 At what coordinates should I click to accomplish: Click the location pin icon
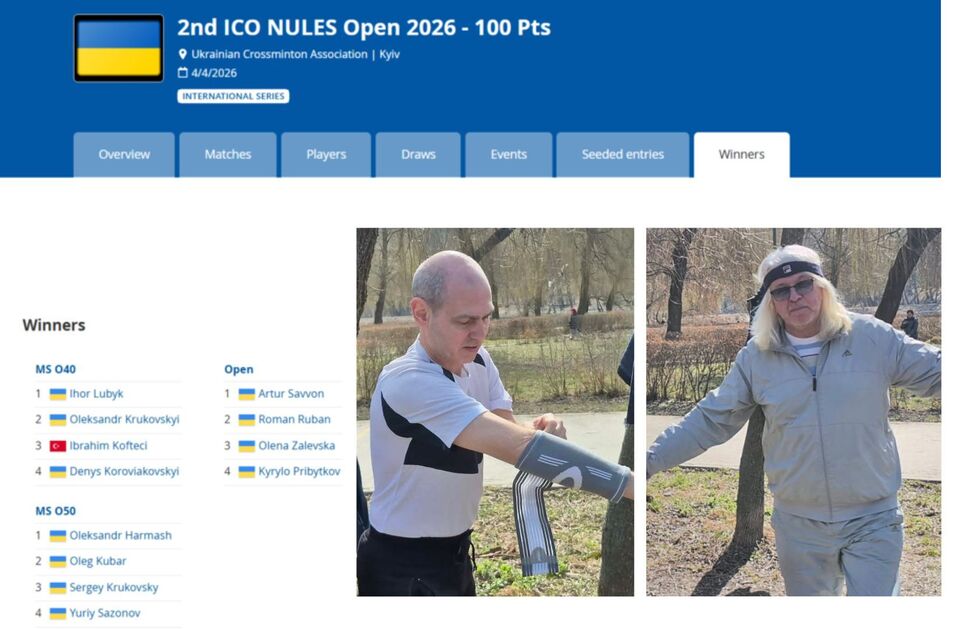pyautogui.click(x=183, y=54)
